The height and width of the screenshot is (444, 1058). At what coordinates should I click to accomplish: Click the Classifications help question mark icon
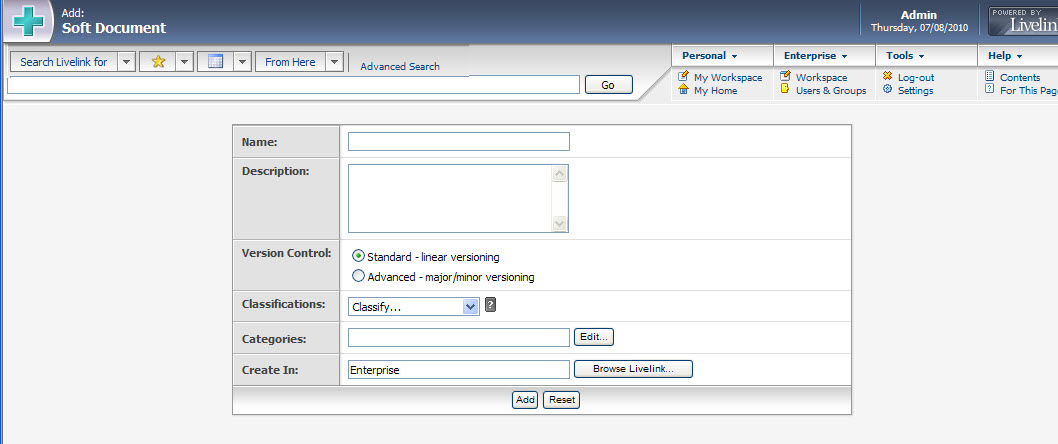tap(490, 306)
